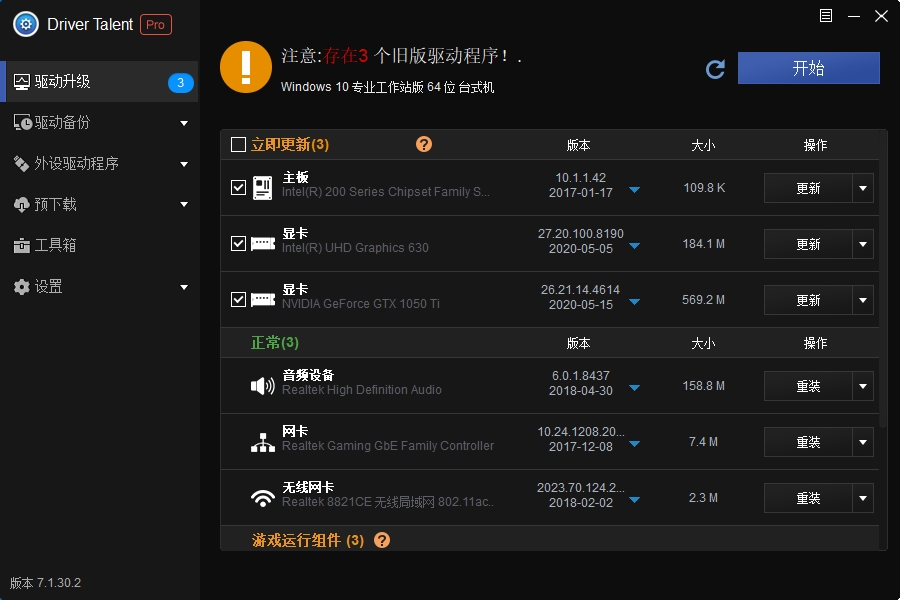Open action dropdown arrow for GTX 1050 Ti 更新
Screen dimensions: 900x600
click(x=863, y=300)
